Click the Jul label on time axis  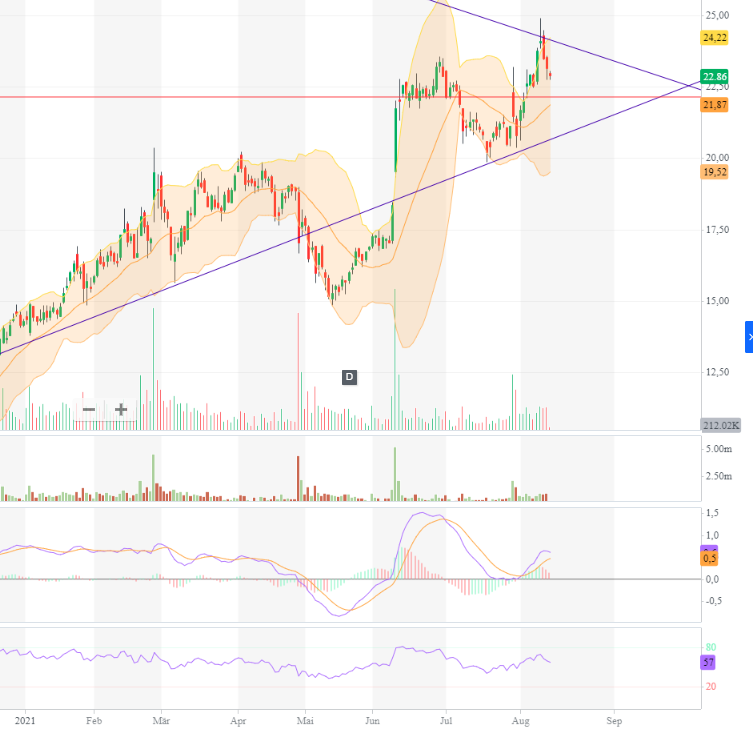(446, 721)
